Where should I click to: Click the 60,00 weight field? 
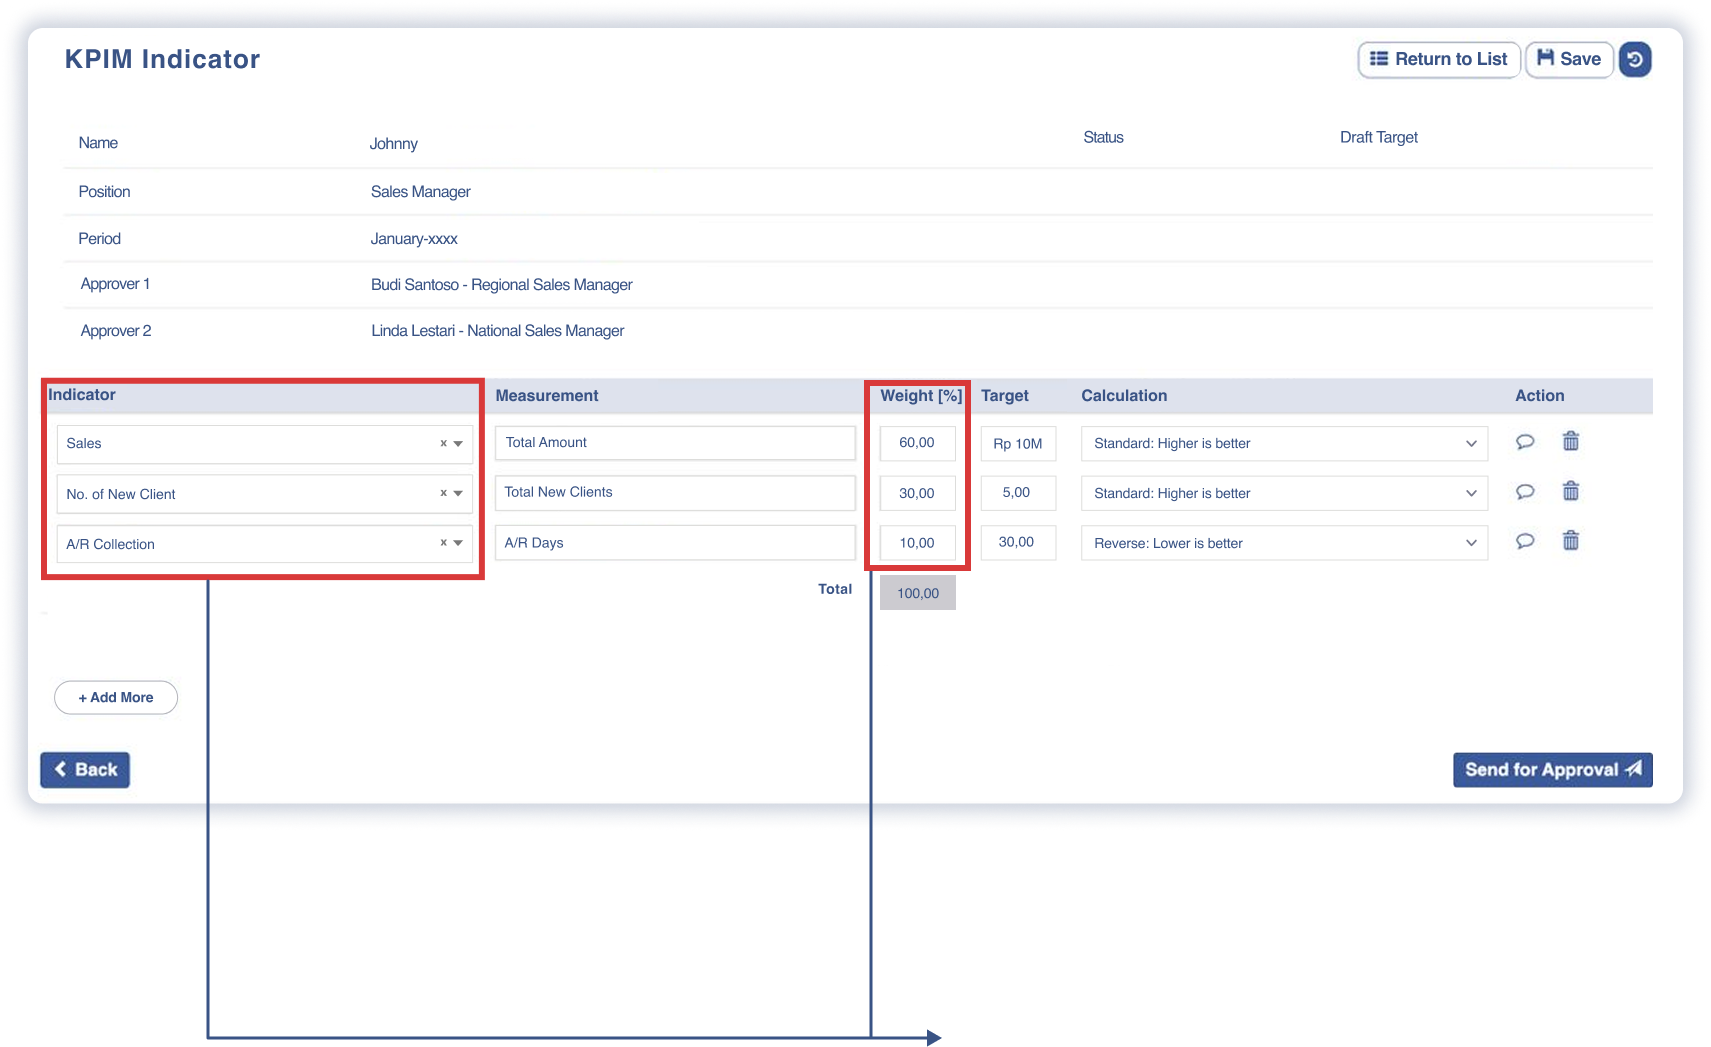pos(917,443)
